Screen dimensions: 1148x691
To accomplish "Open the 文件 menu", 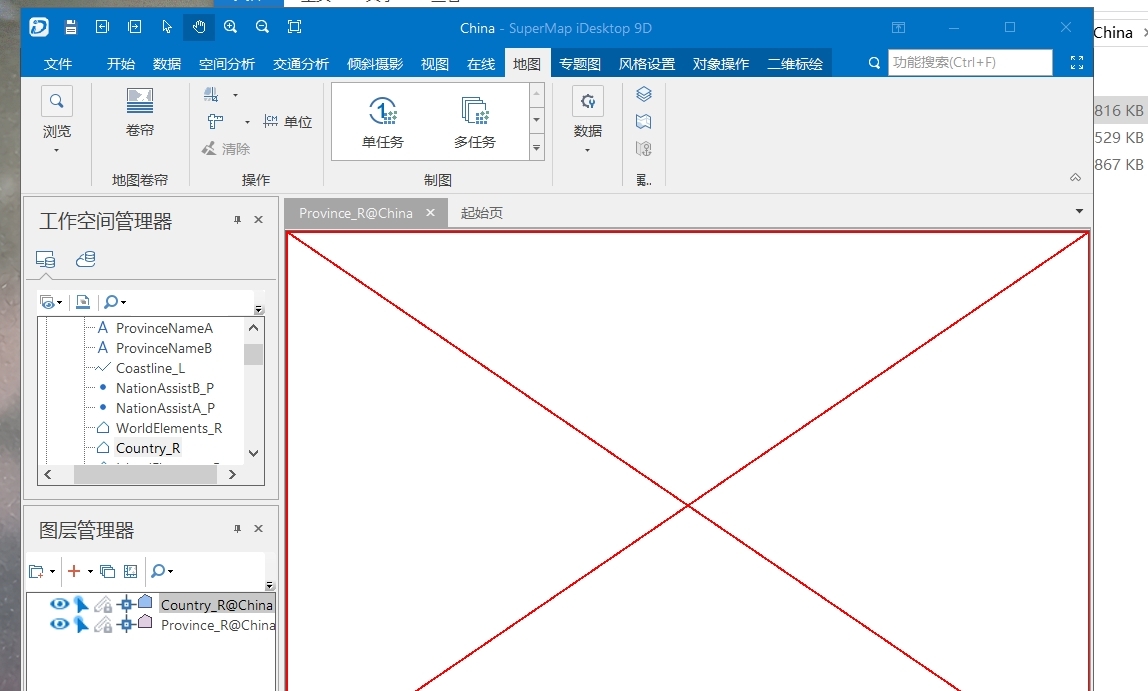I will click(58, 64).
